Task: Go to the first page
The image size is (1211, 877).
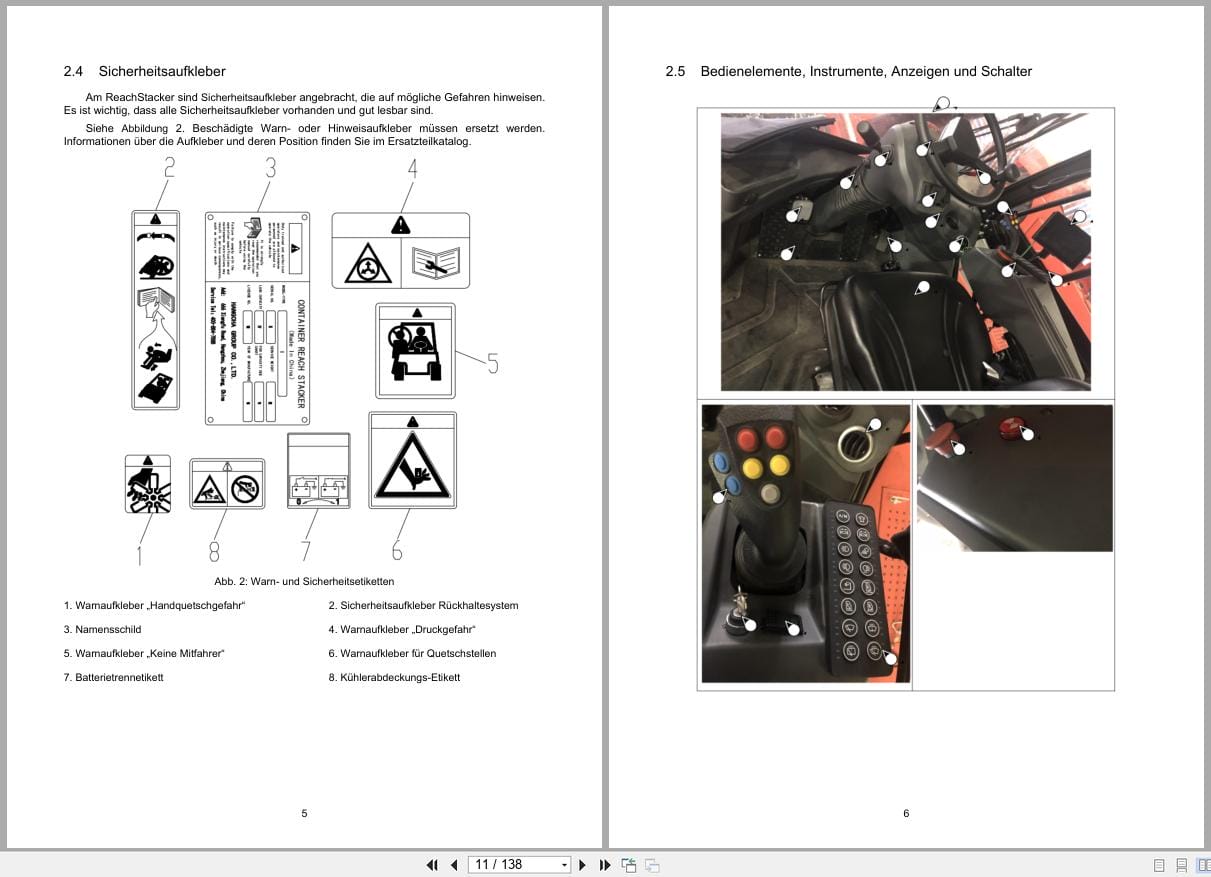Action: point(432,865)
